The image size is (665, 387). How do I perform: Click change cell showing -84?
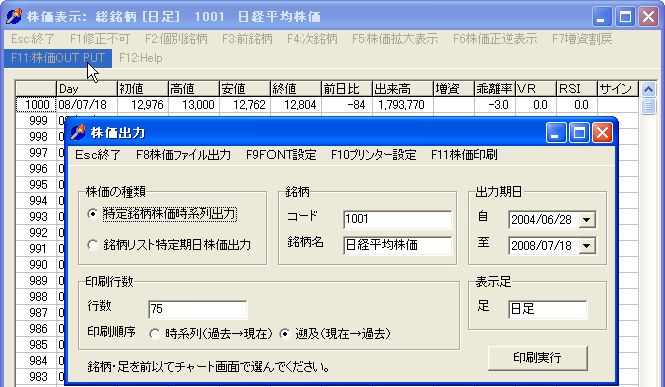pyautogui.click(x=346, y=105)
